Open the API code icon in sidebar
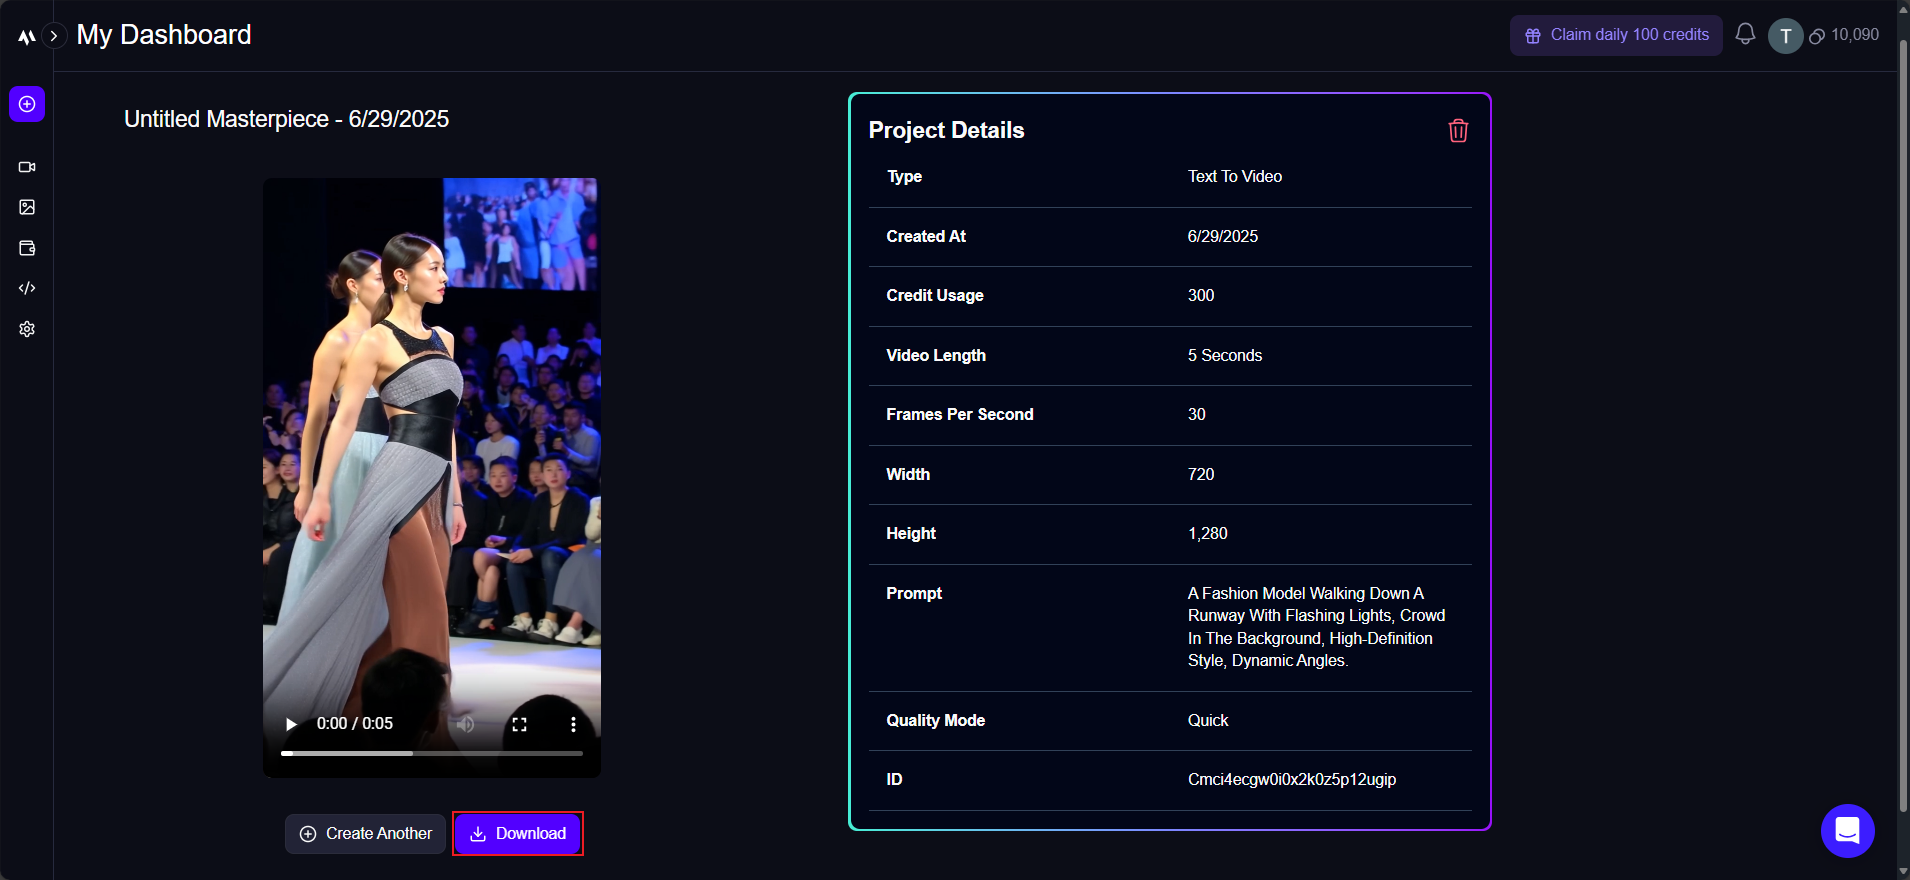The width and height of the screenshot is (1910, 880). pos(27,288)
